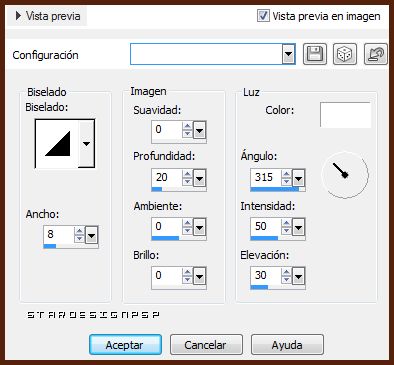Click the reset to default icon
394x365 pixels.
point(376,54)
